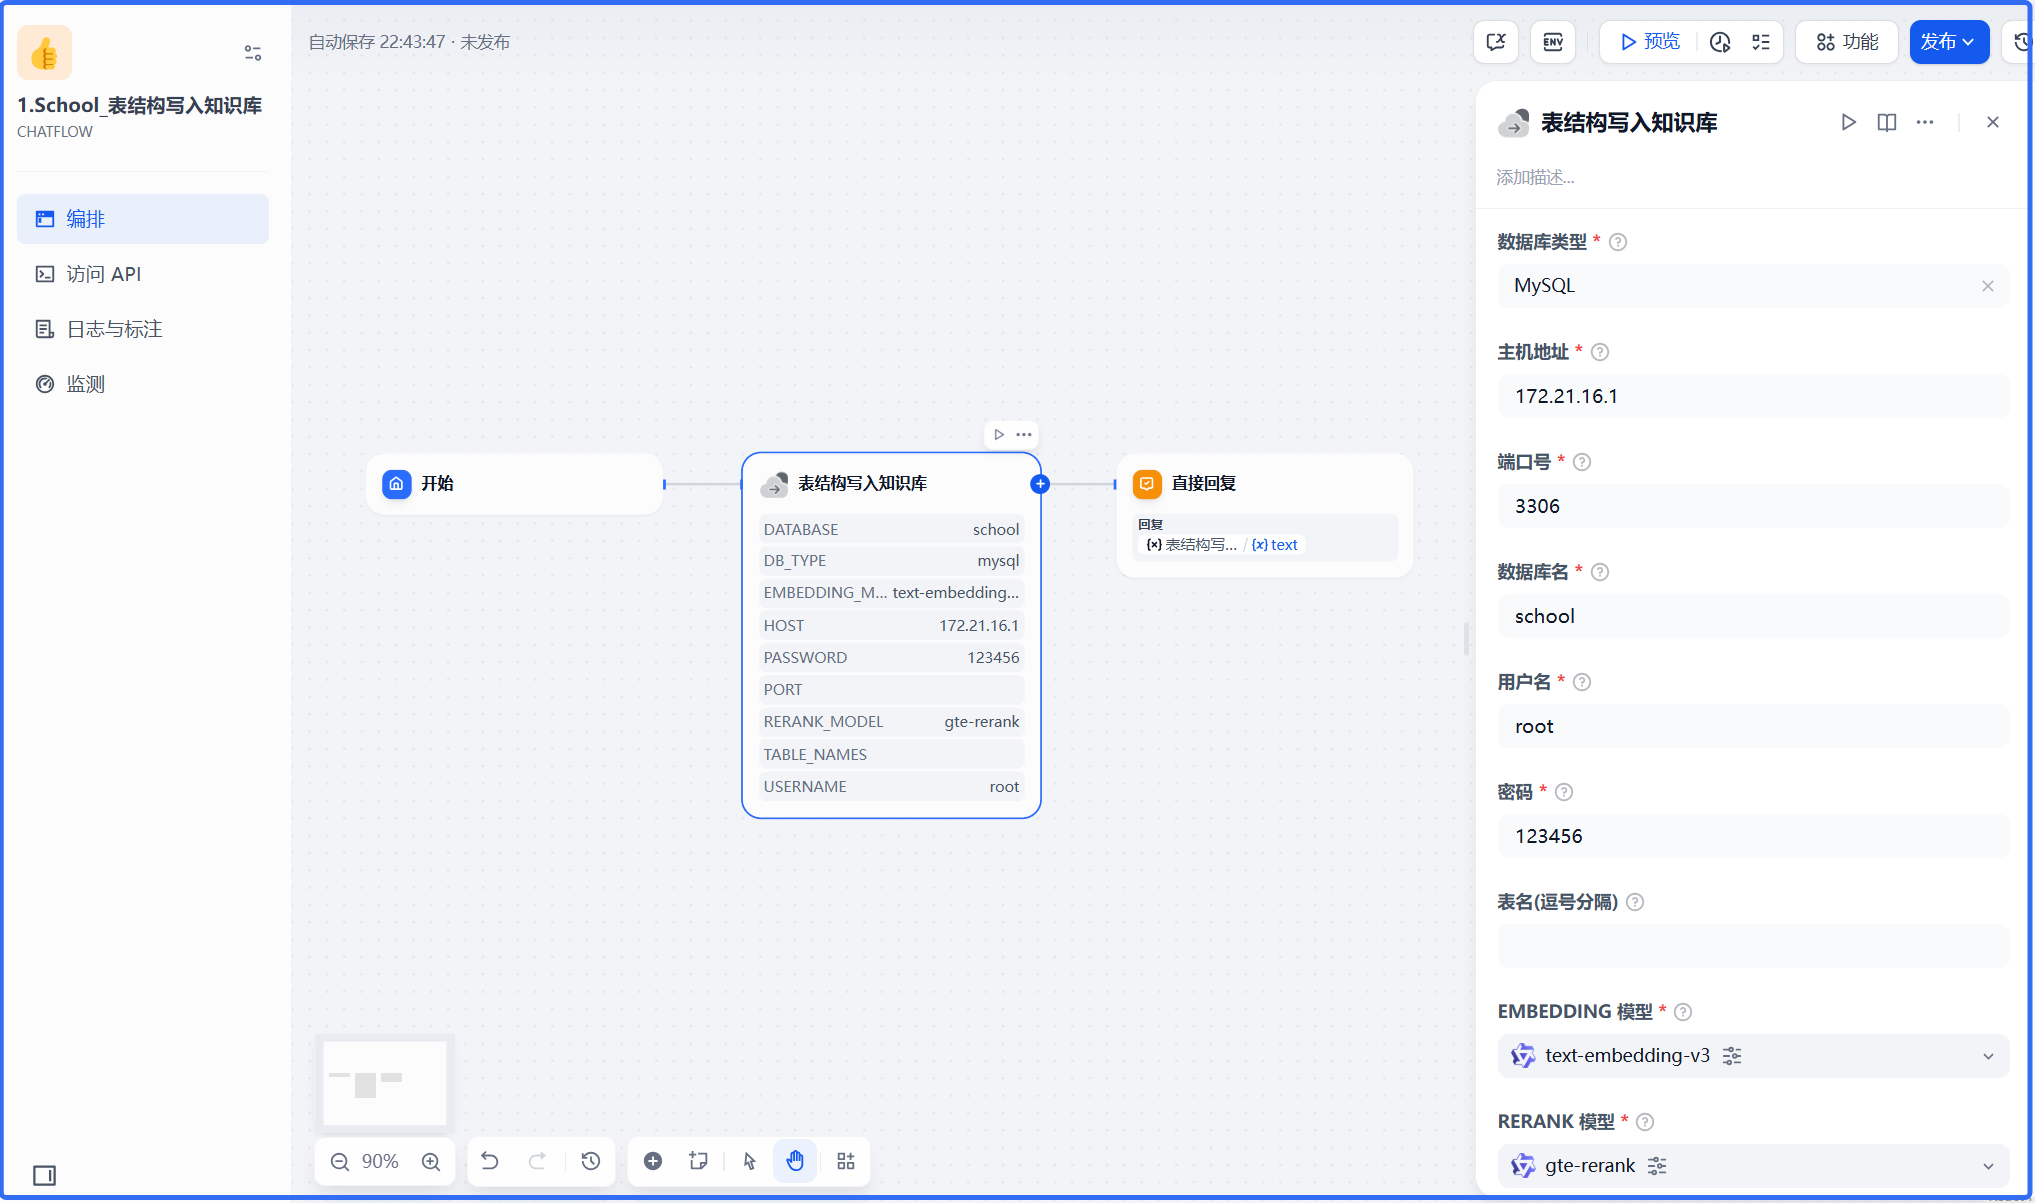Open the ENV environment variables icon

click(x=1553, y=42)
